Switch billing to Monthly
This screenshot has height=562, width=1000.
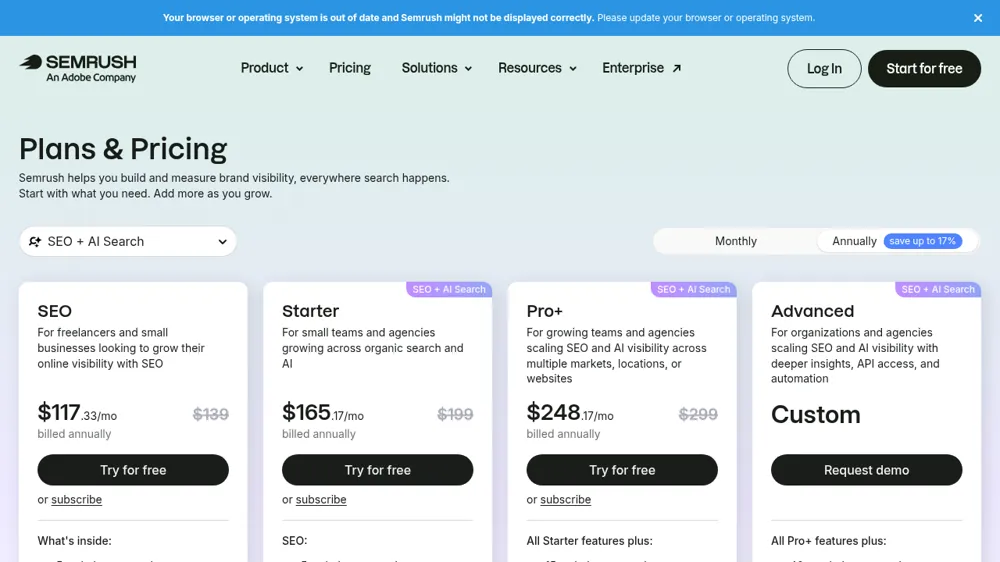[735, 241]
